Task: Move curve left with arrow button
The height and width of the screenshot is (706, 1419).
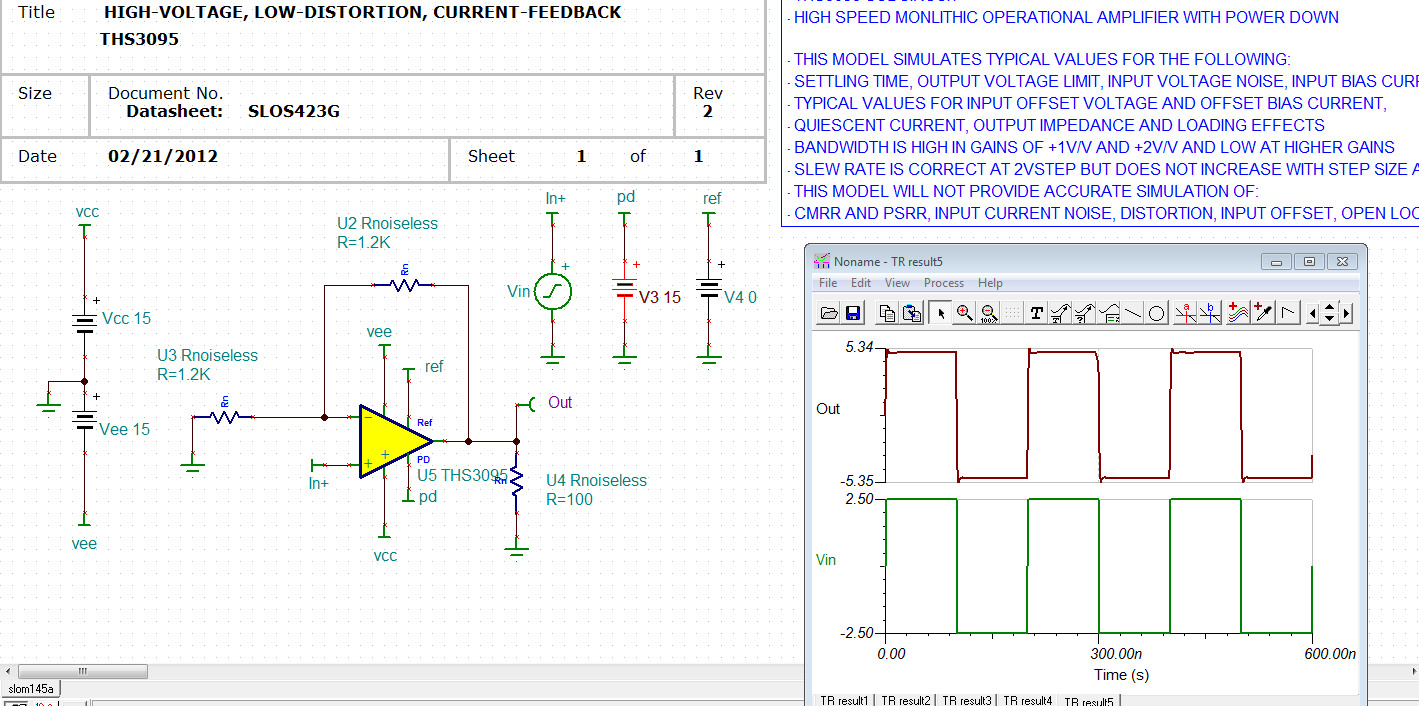Action: (x=1313, y=313)
